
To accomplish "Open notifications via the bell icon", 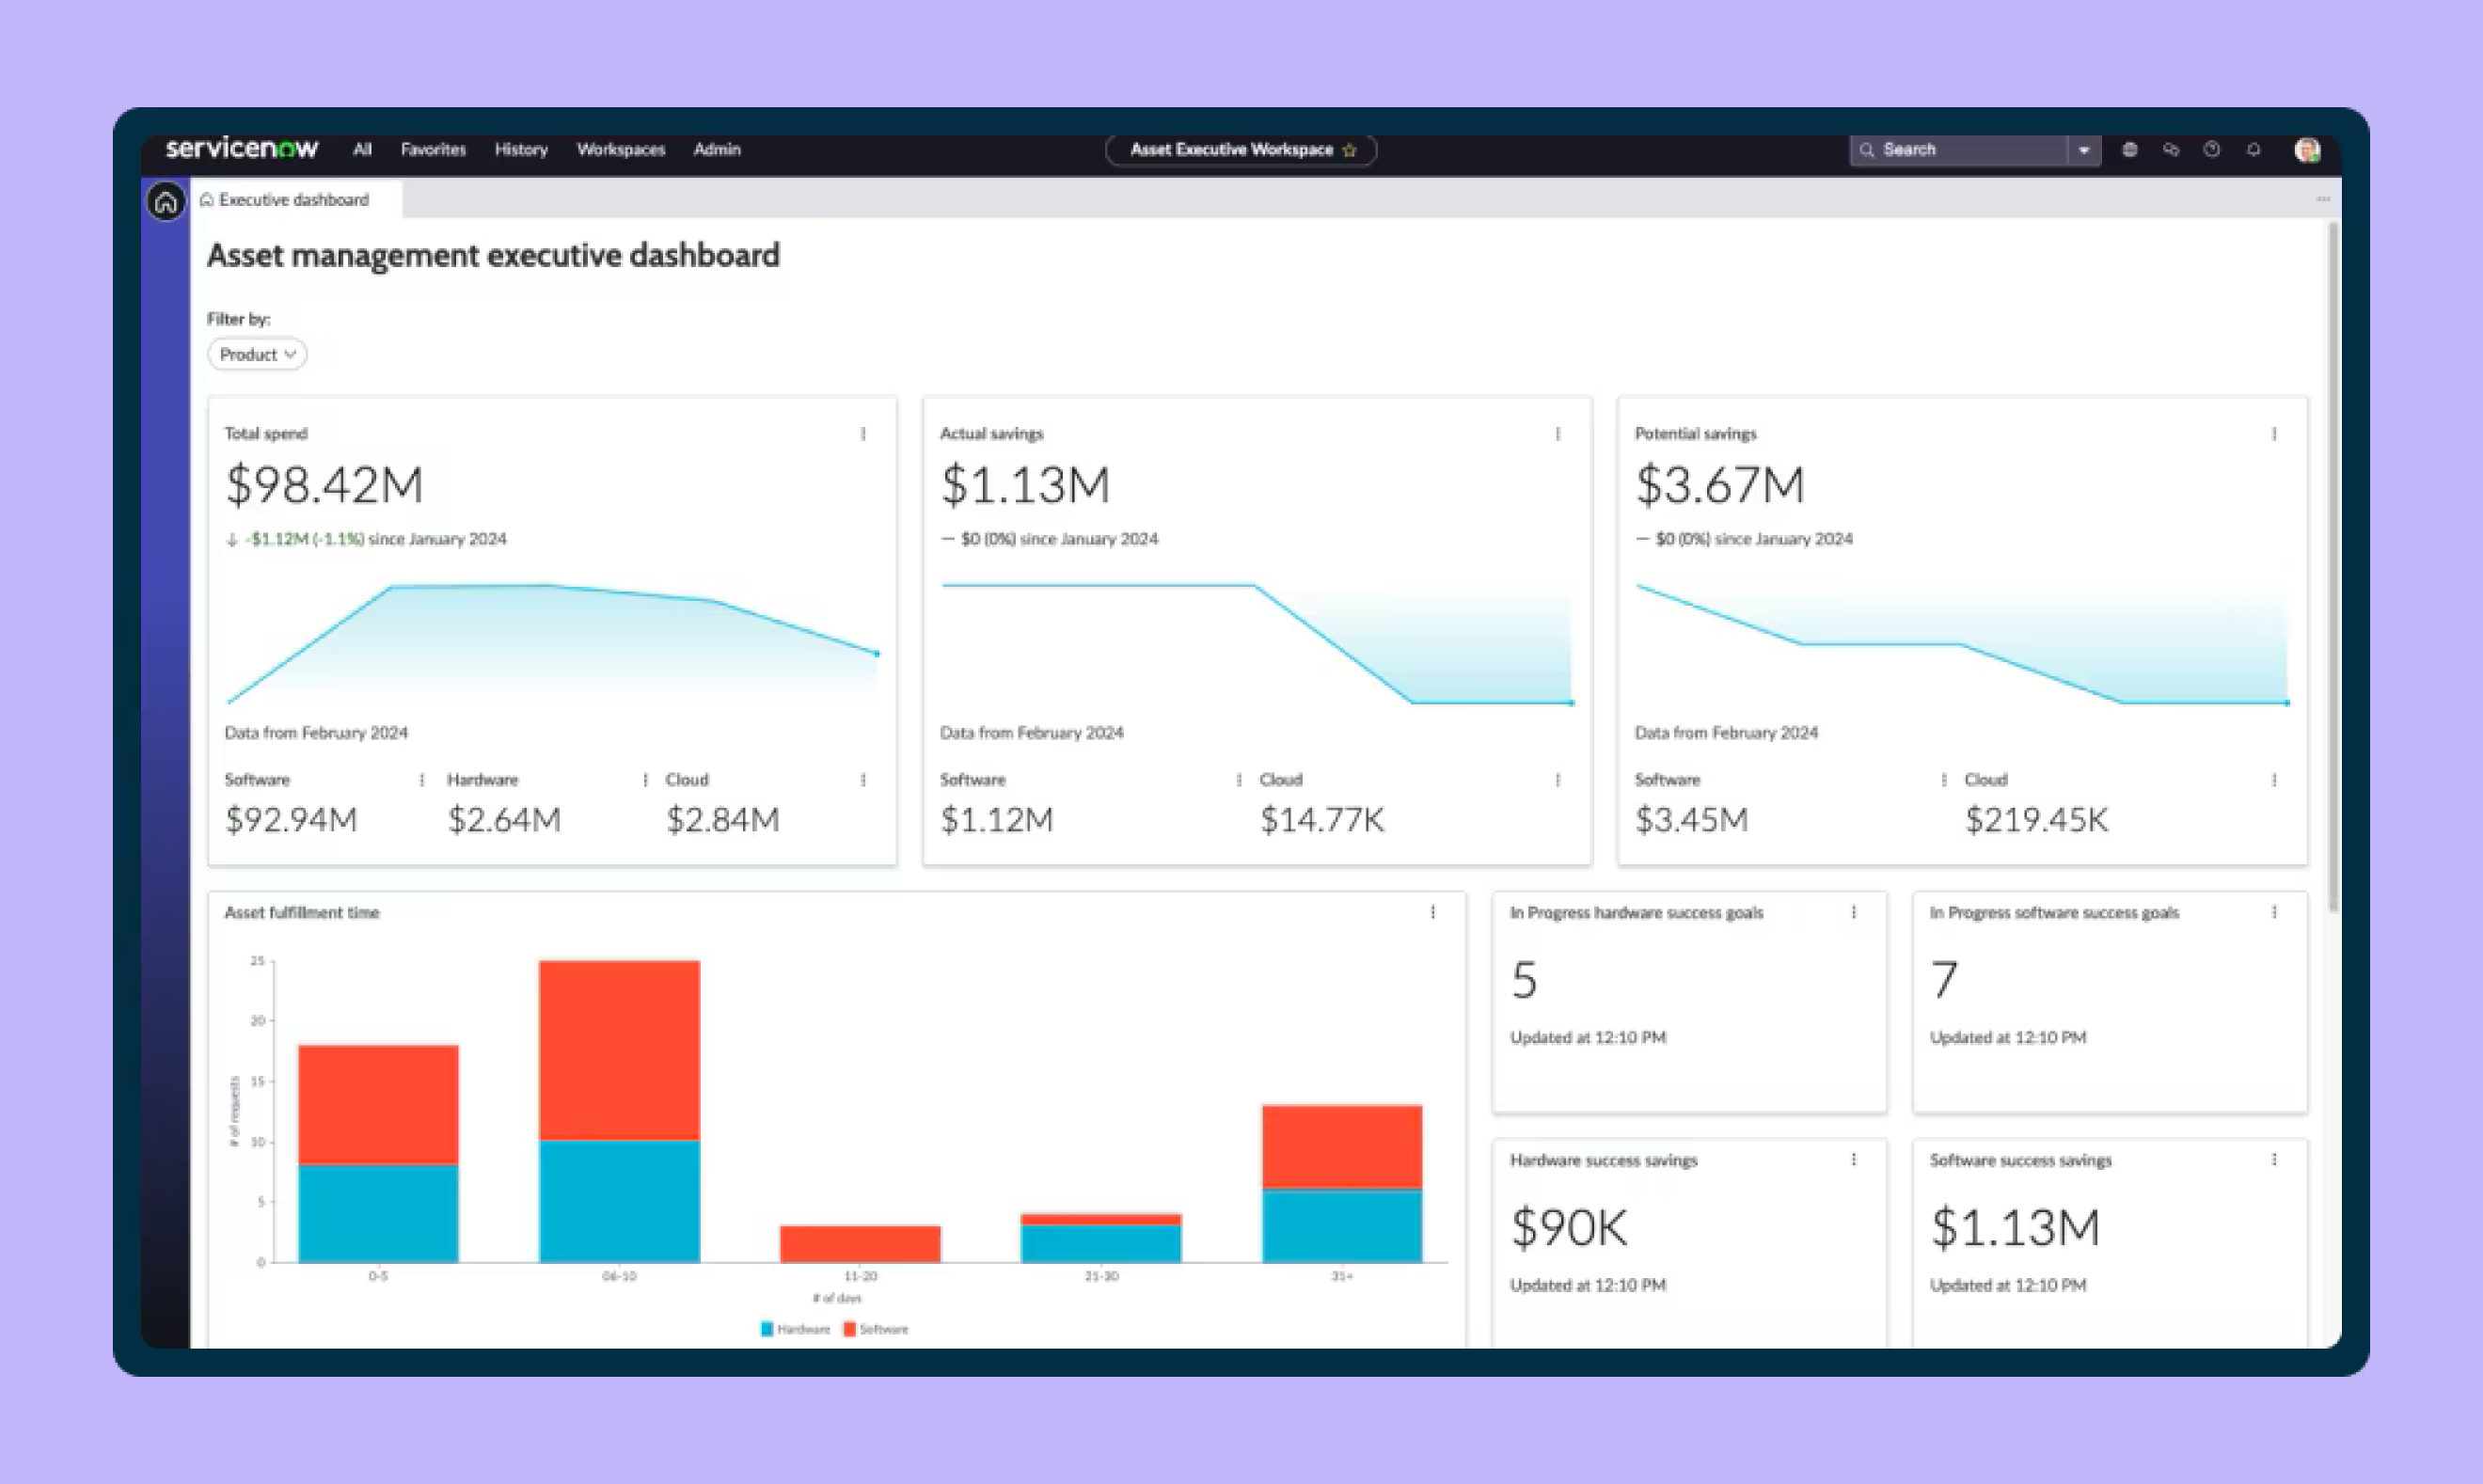I will 2254,150.
